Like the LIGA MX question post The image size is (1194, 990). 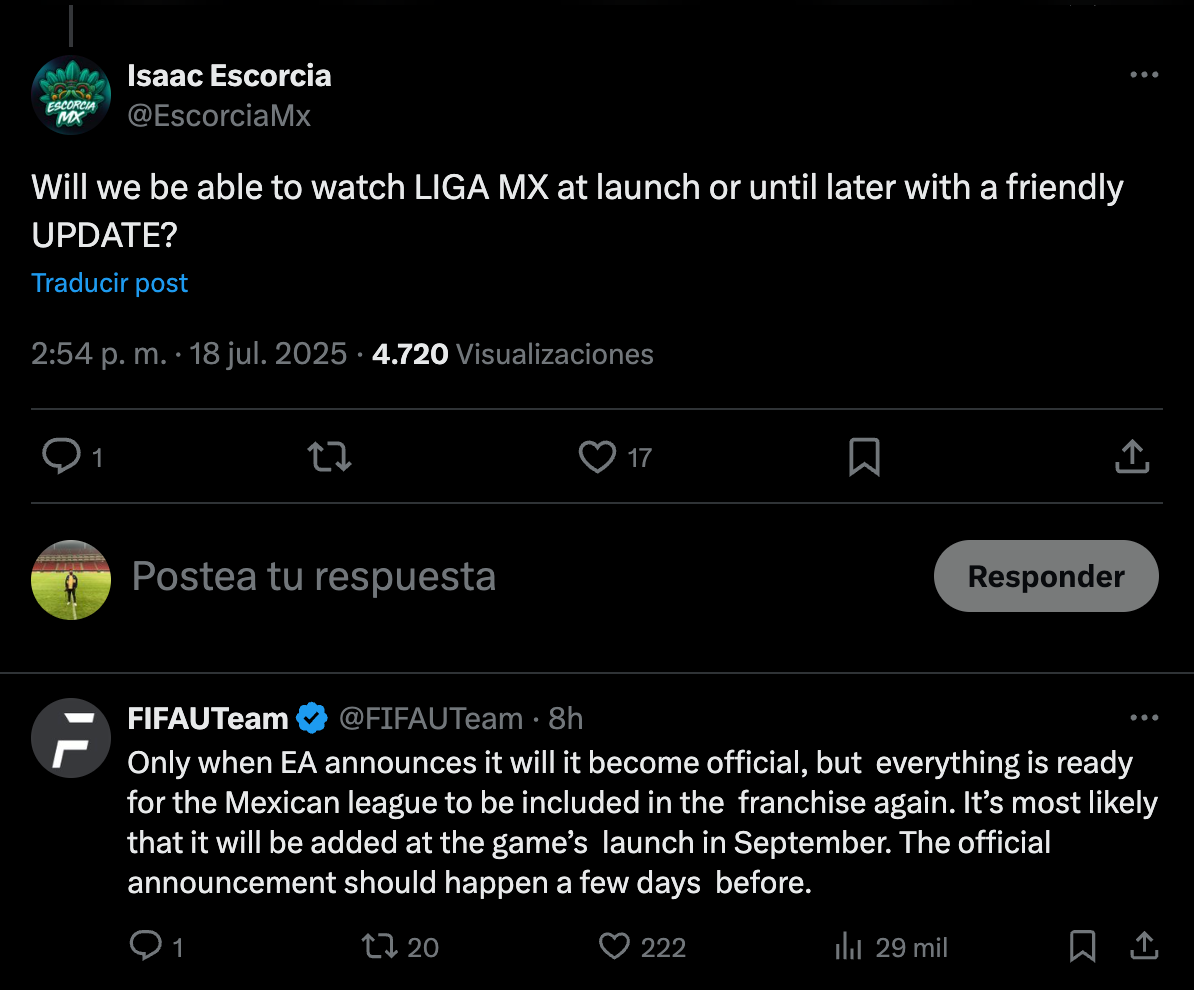[597, 457]
